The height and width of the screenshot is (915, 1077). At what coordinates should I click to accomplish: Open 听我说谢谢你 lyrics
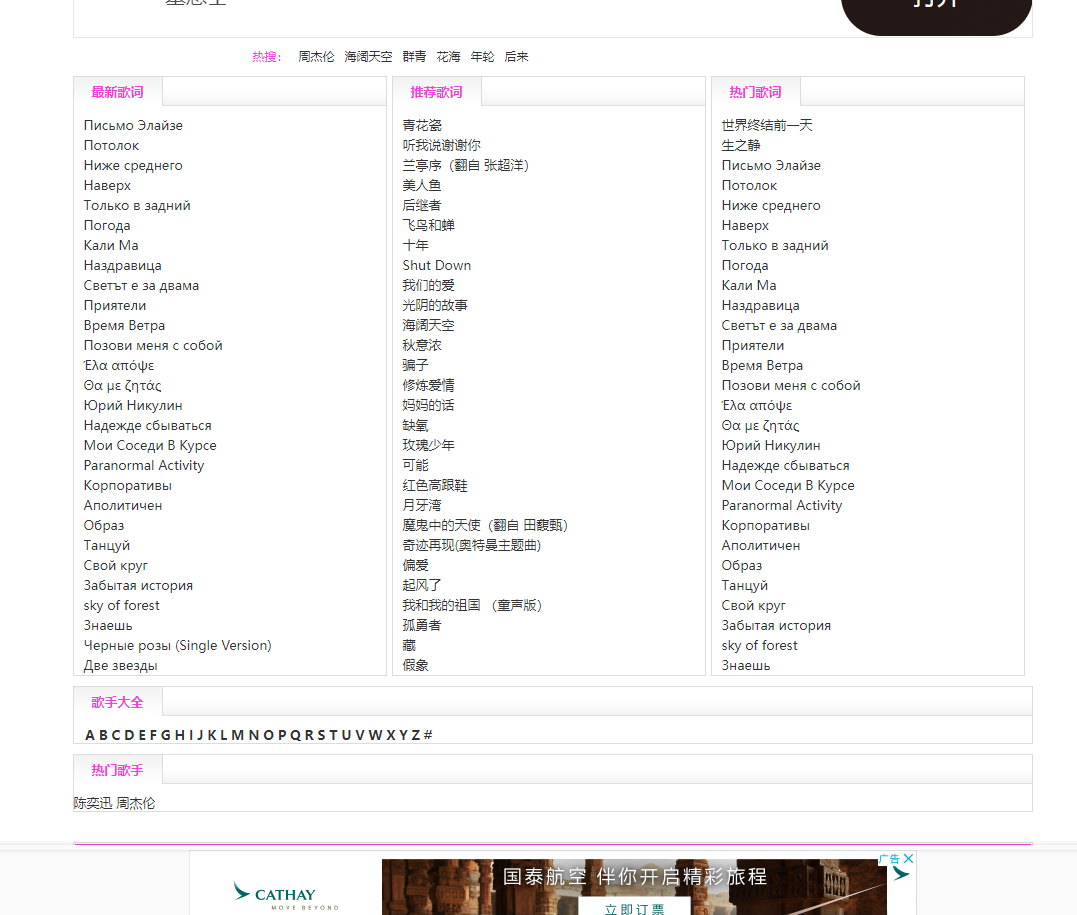click(442, 146)
